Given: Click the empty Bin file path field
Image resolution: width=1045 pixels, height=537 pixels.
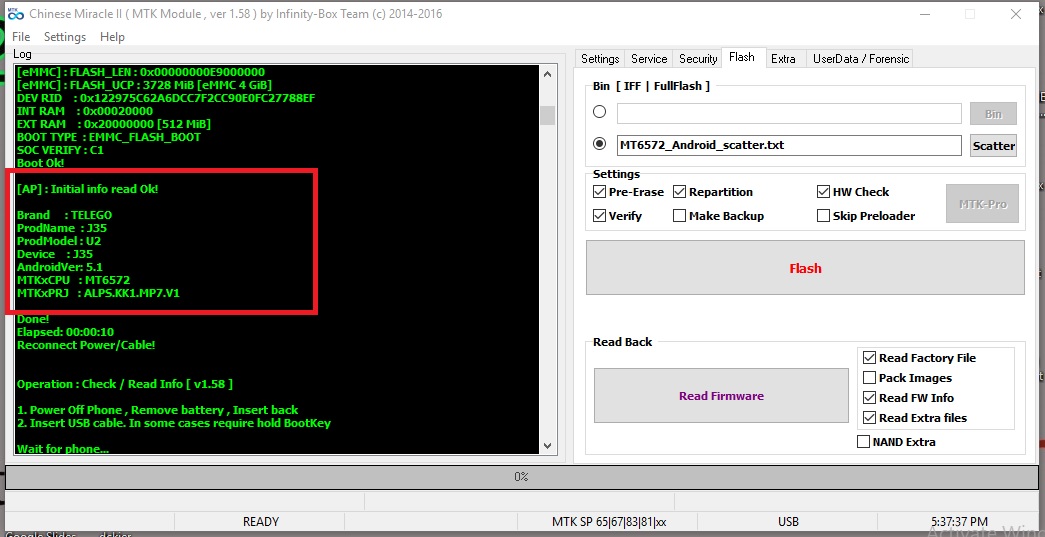Looking at the screenshot, I should pyautogui.click(x=789, y=113).
